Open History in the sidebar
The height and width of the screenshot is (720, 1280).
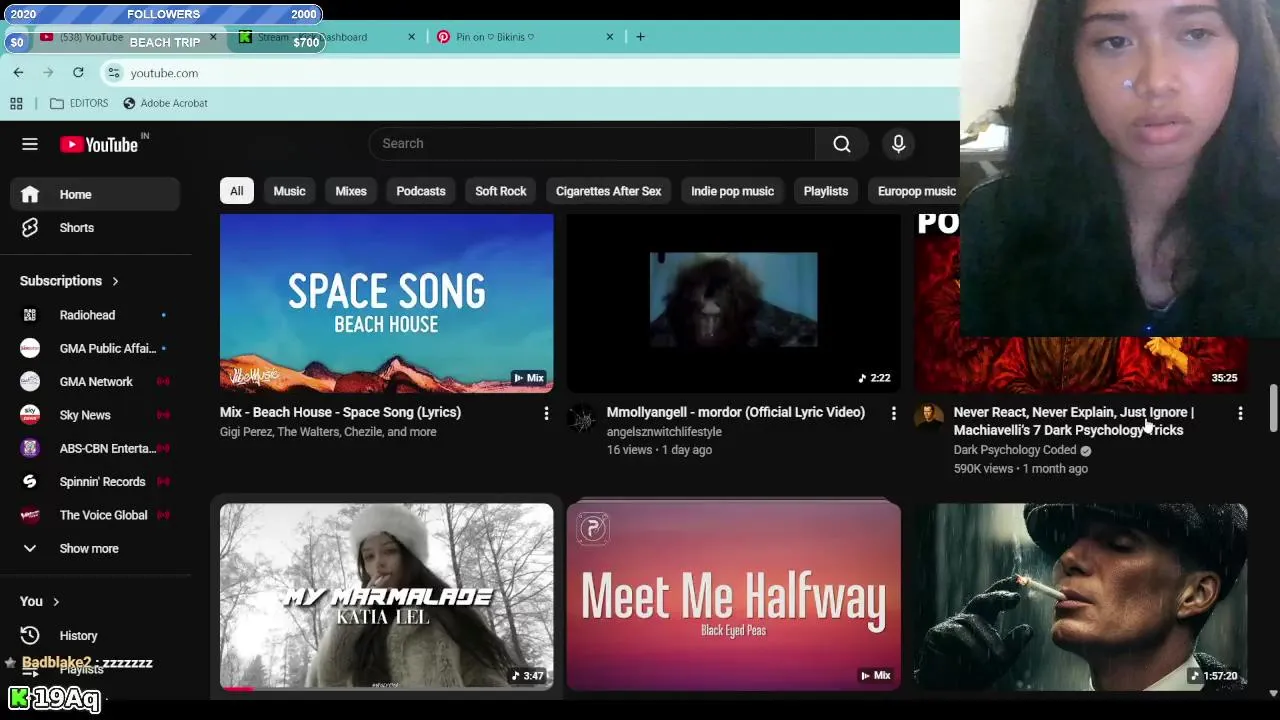click(x=95, y=636)
